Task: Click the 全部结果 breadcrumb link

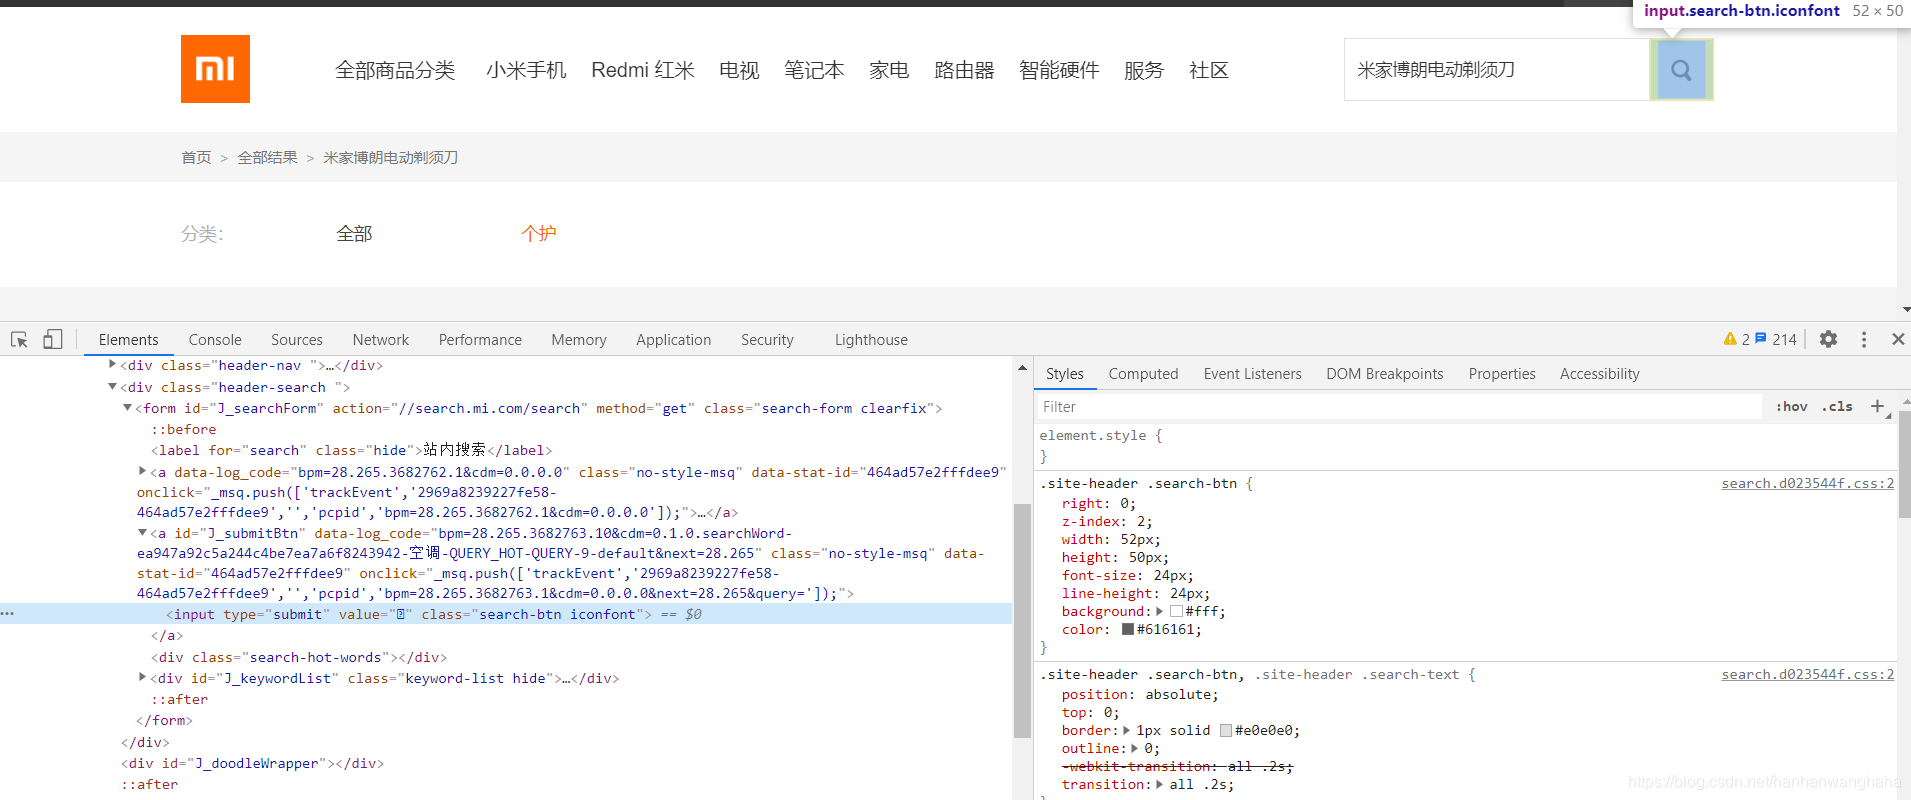Action: click(267, 157)
